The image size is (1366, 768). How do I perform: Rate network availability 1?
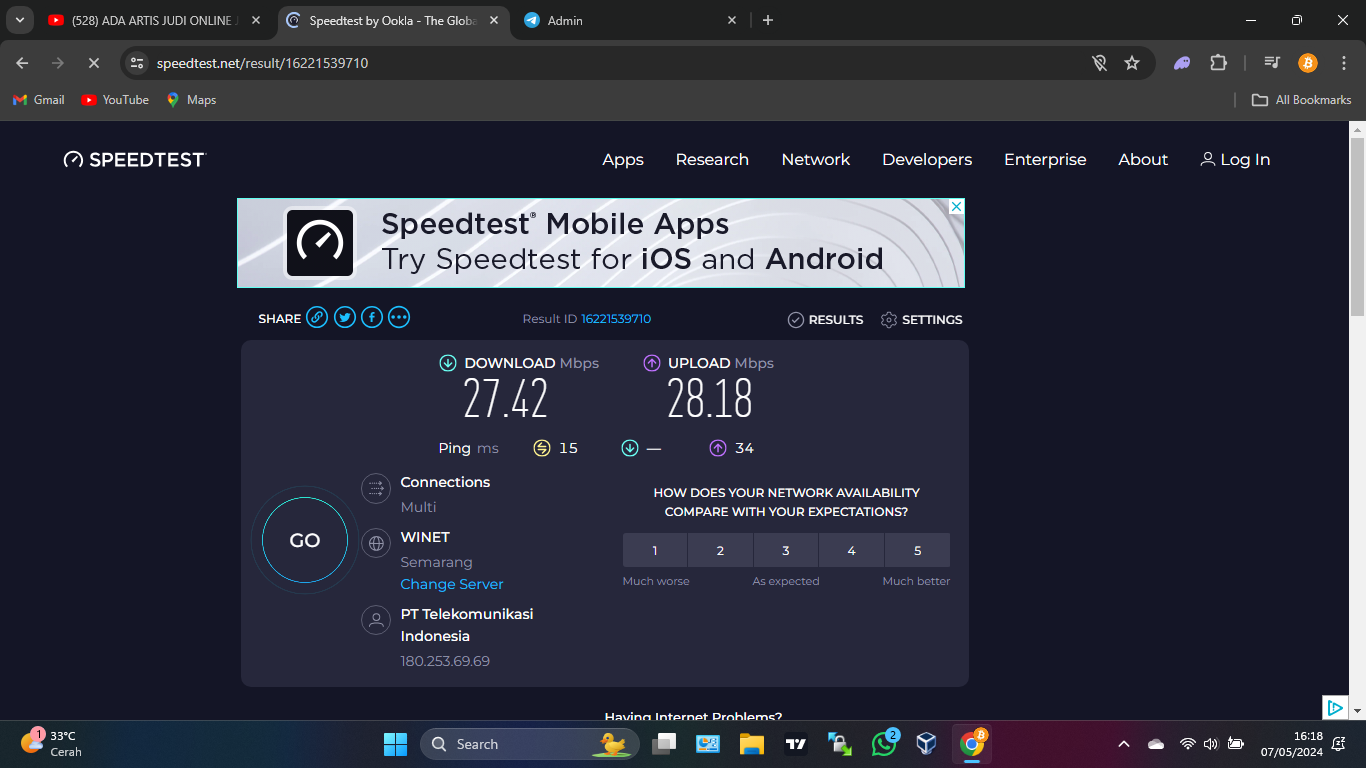tap(655, 550)
